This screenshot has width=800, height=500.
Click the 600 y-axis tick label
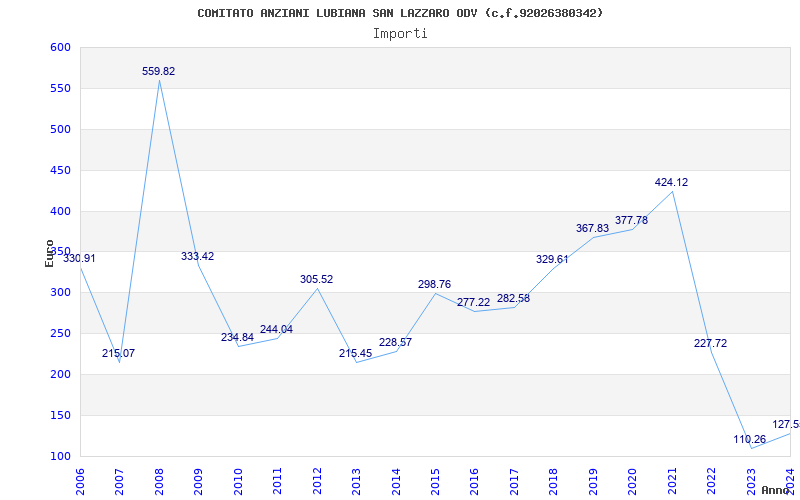coord(60,47)
